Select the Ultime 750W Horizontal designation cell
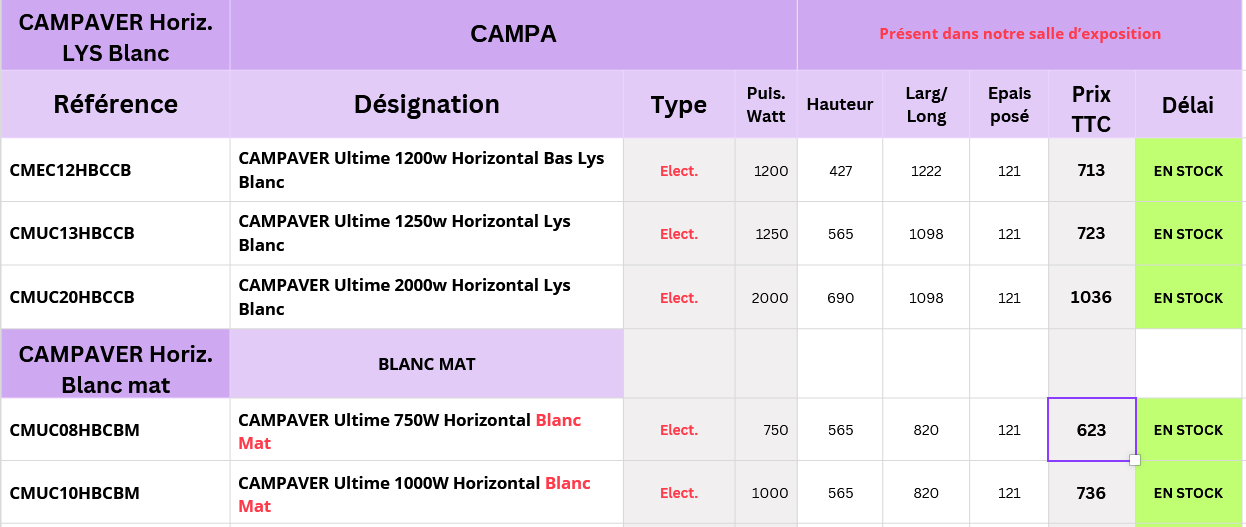 426,430
